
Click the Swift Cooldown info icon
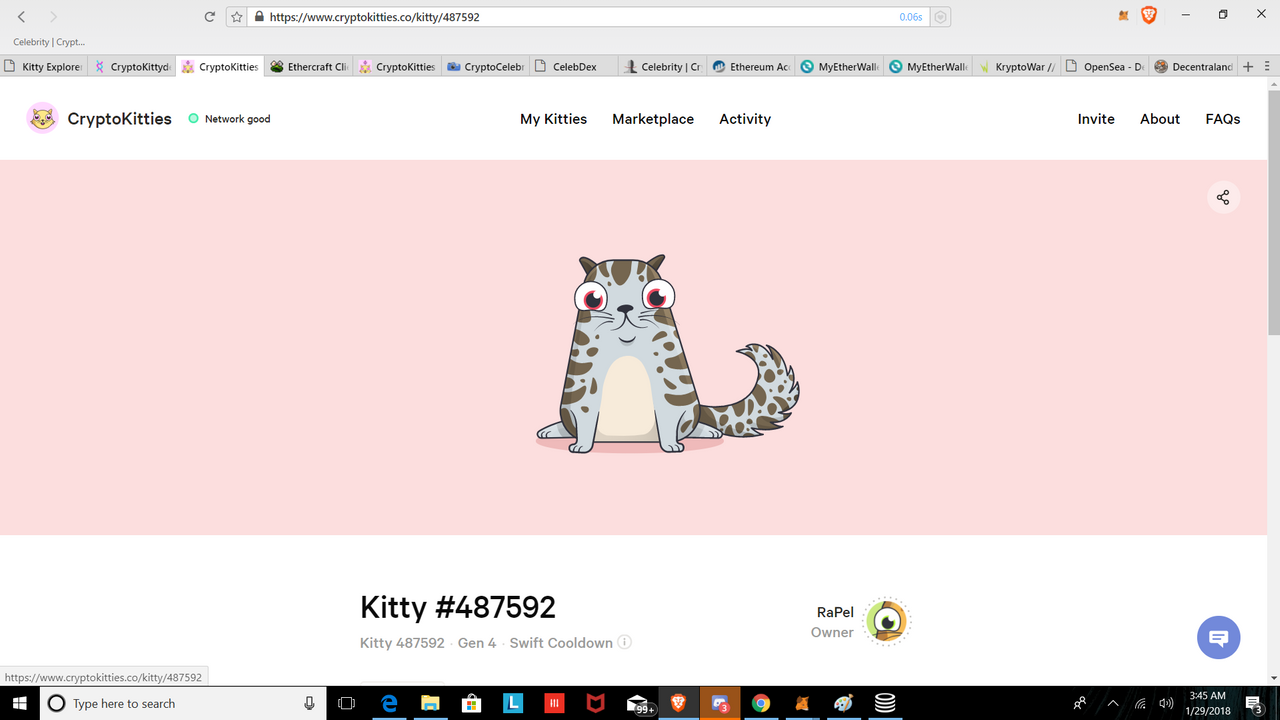(624, 642)
